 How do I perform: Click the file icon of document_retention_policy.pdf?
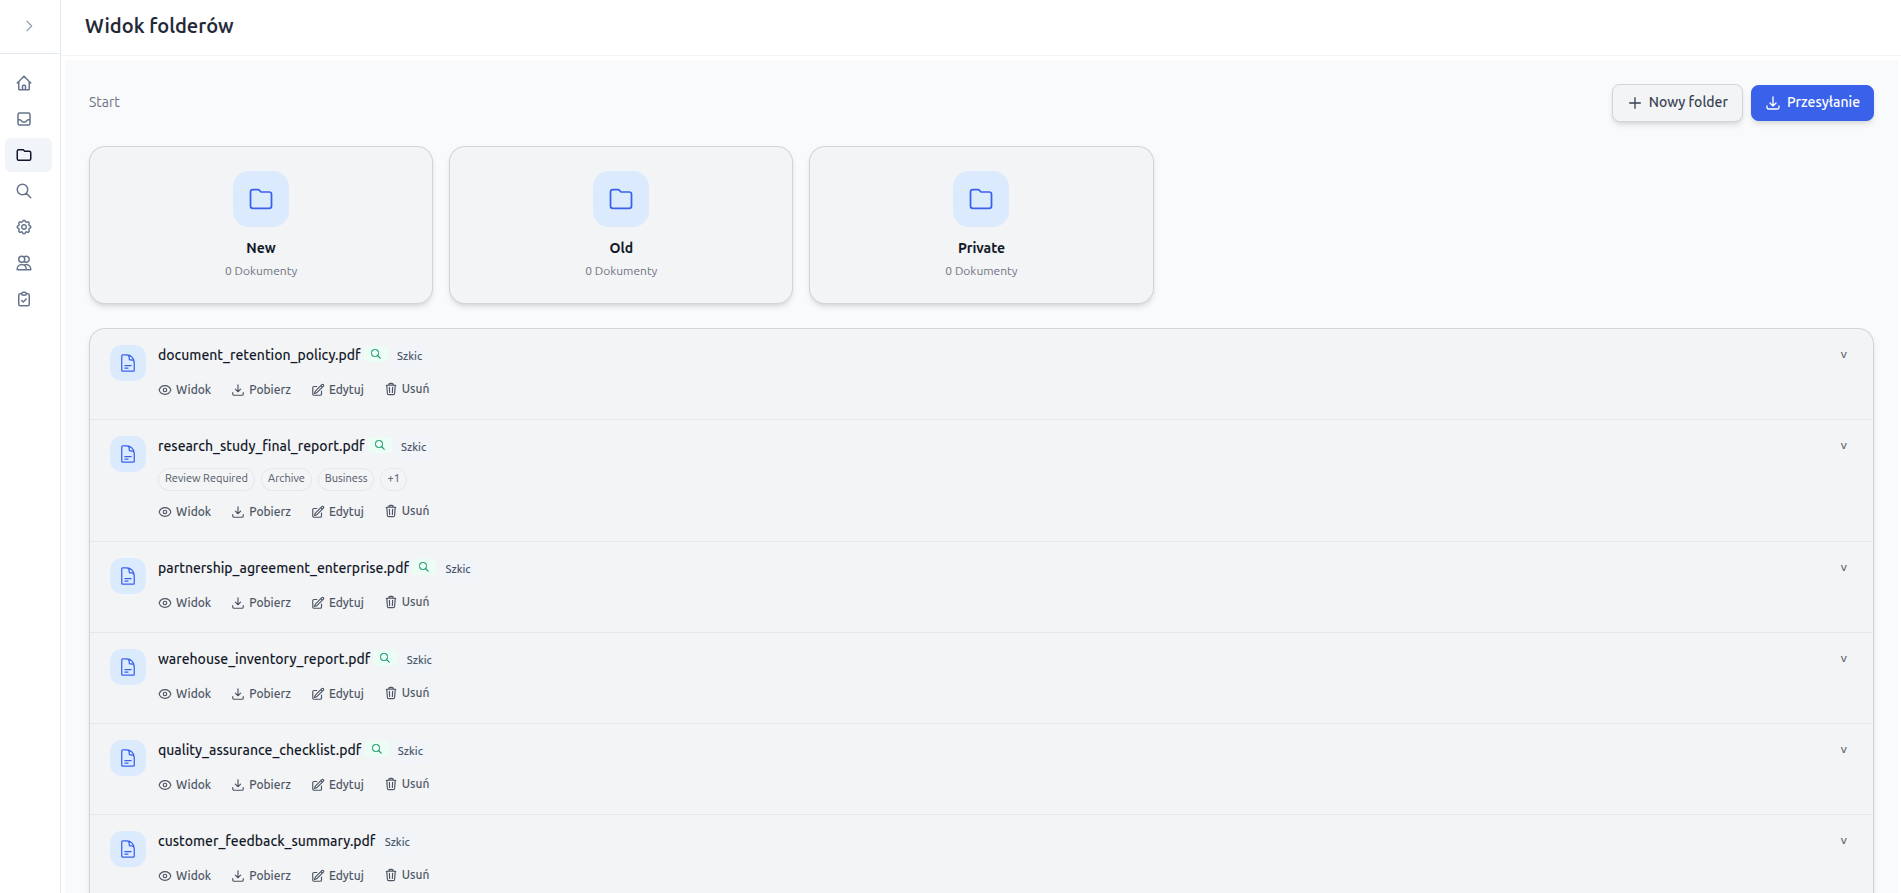tap(128, 363)
